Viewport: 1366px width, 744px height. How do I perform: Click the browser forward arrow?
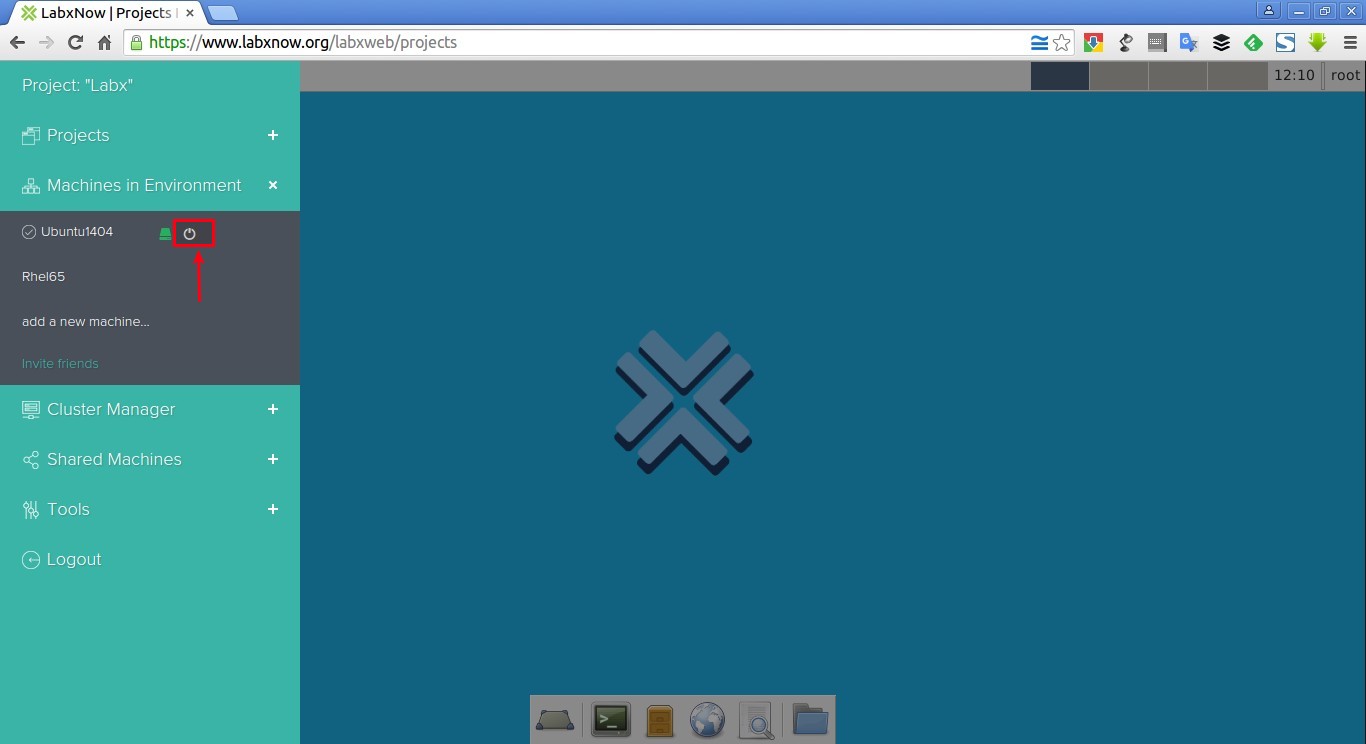(x=46, y=42)
